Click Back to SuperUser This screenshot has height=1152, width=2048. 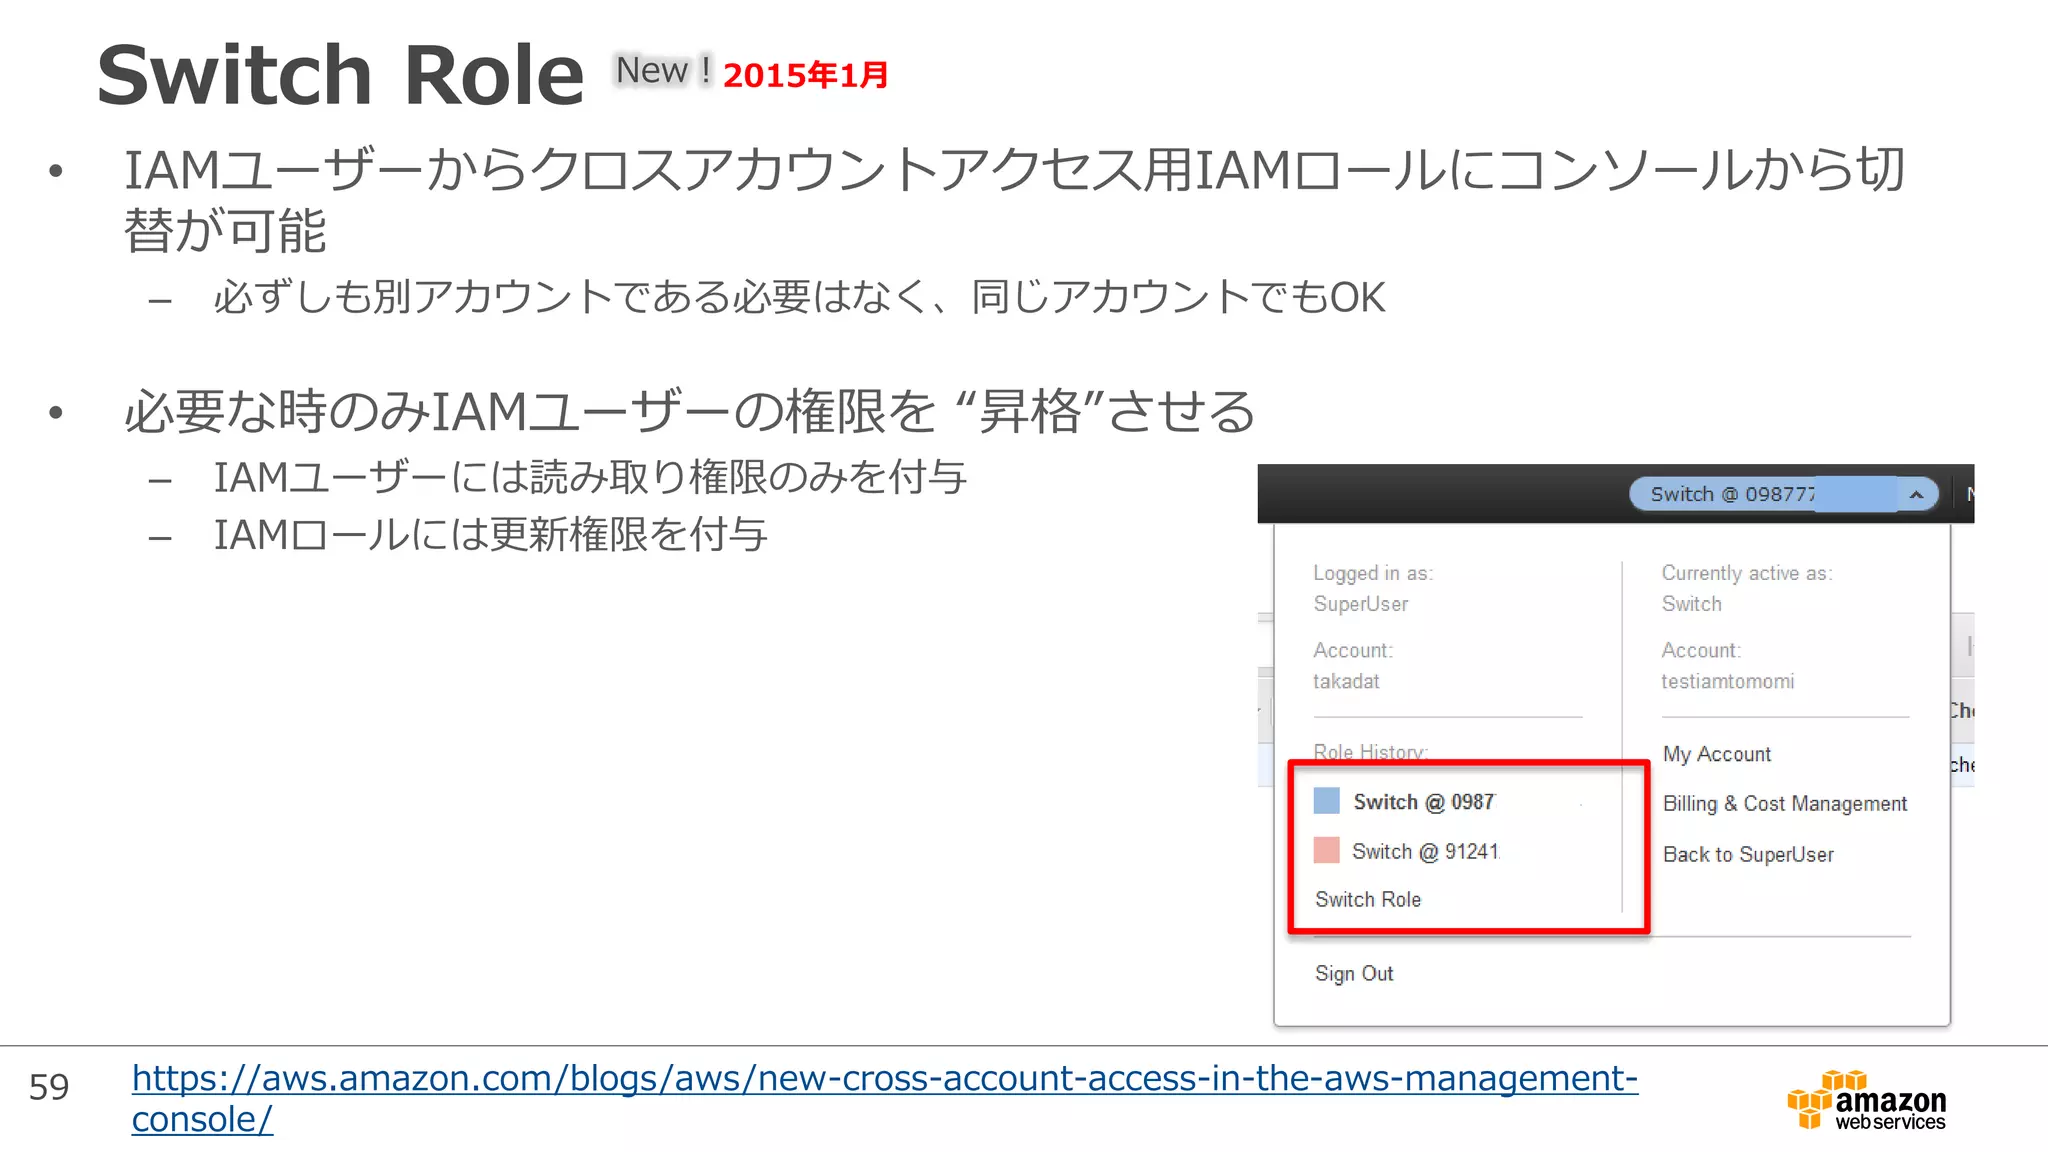1748,855
